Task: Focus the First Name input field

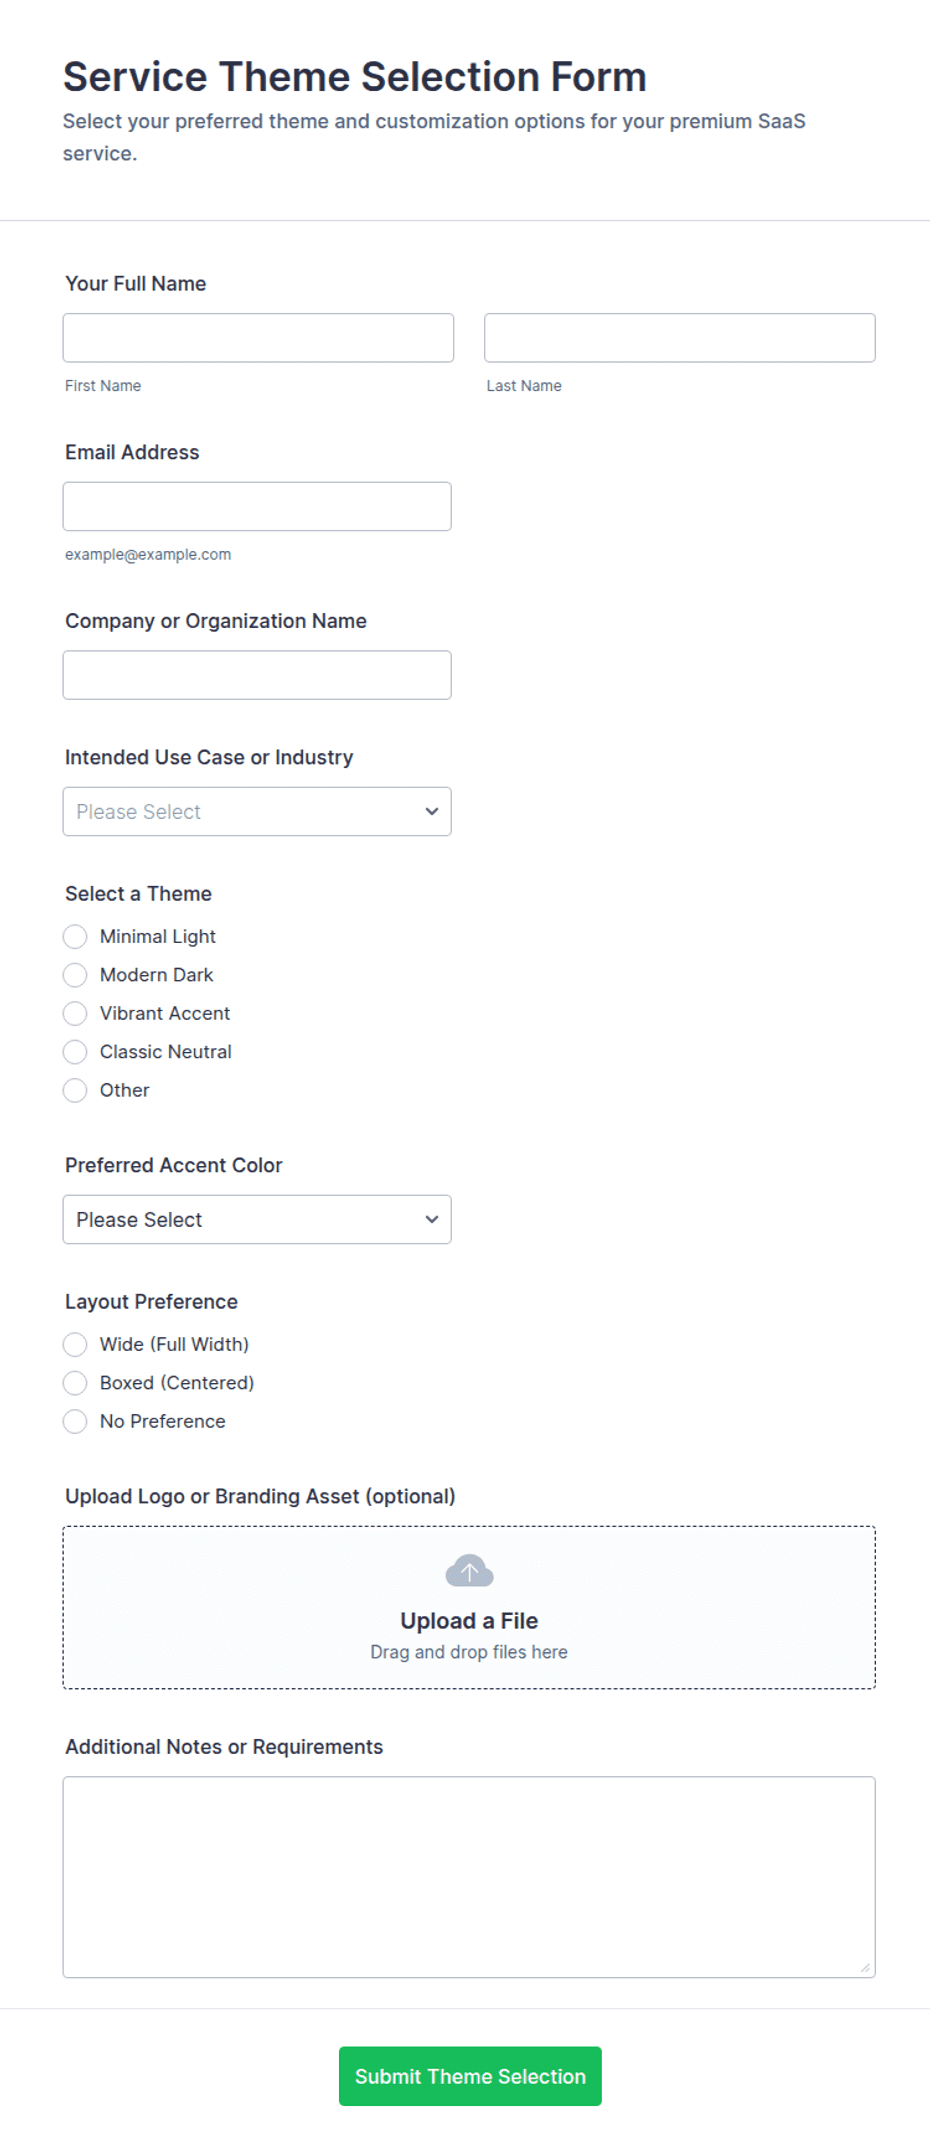Action: click(258, 338)
